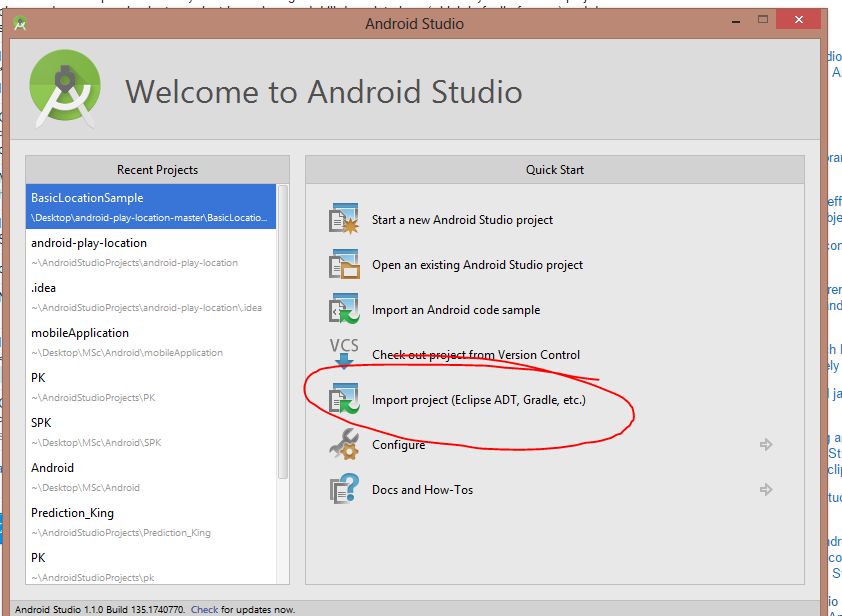Open the android-play-location recent project

[151, 252]
